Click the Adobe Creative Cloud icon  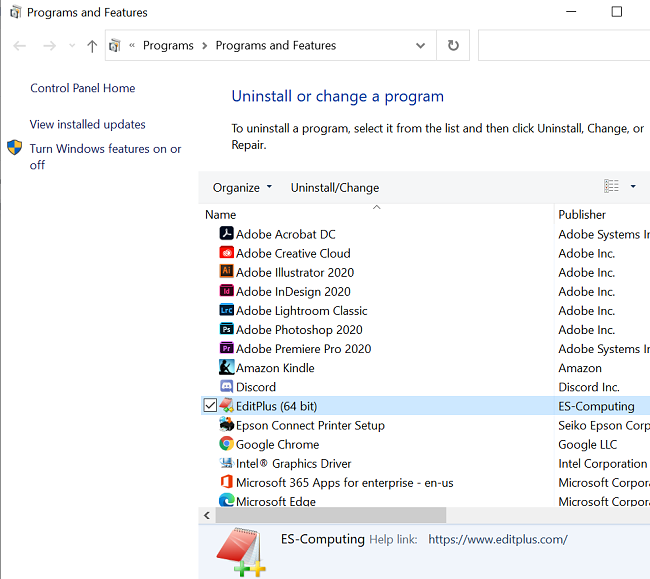(226, 252)
